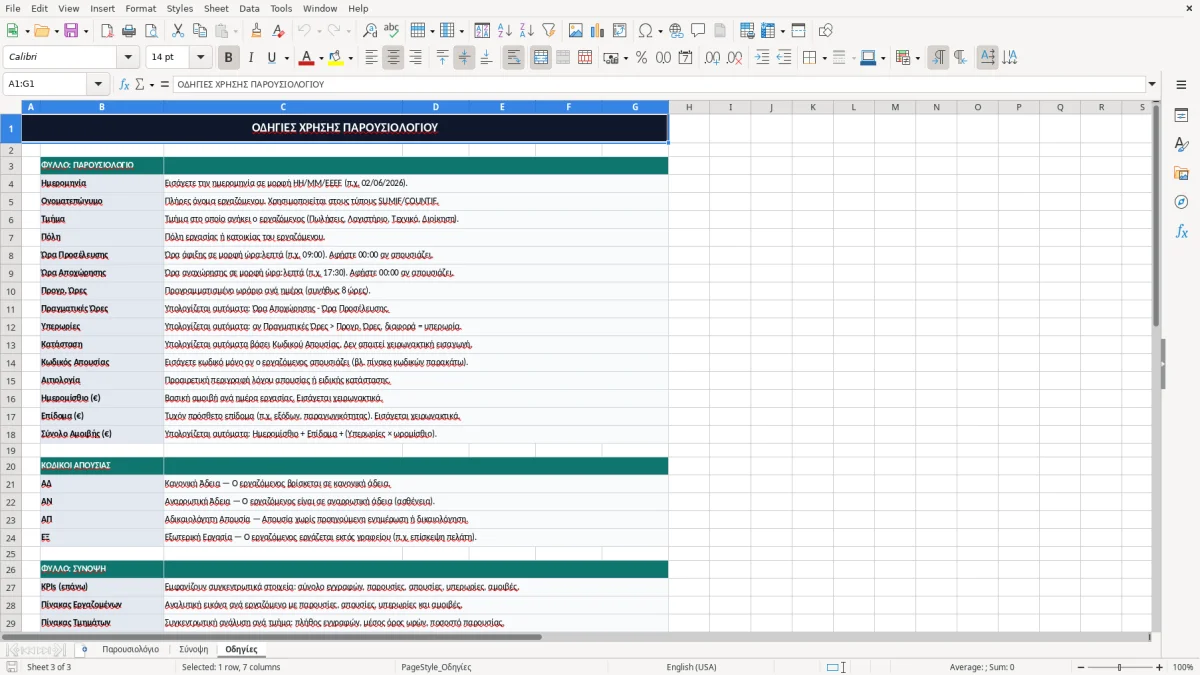
Task: Select the Σύνοψη sheet tab
Action: [x=193, y=649]
